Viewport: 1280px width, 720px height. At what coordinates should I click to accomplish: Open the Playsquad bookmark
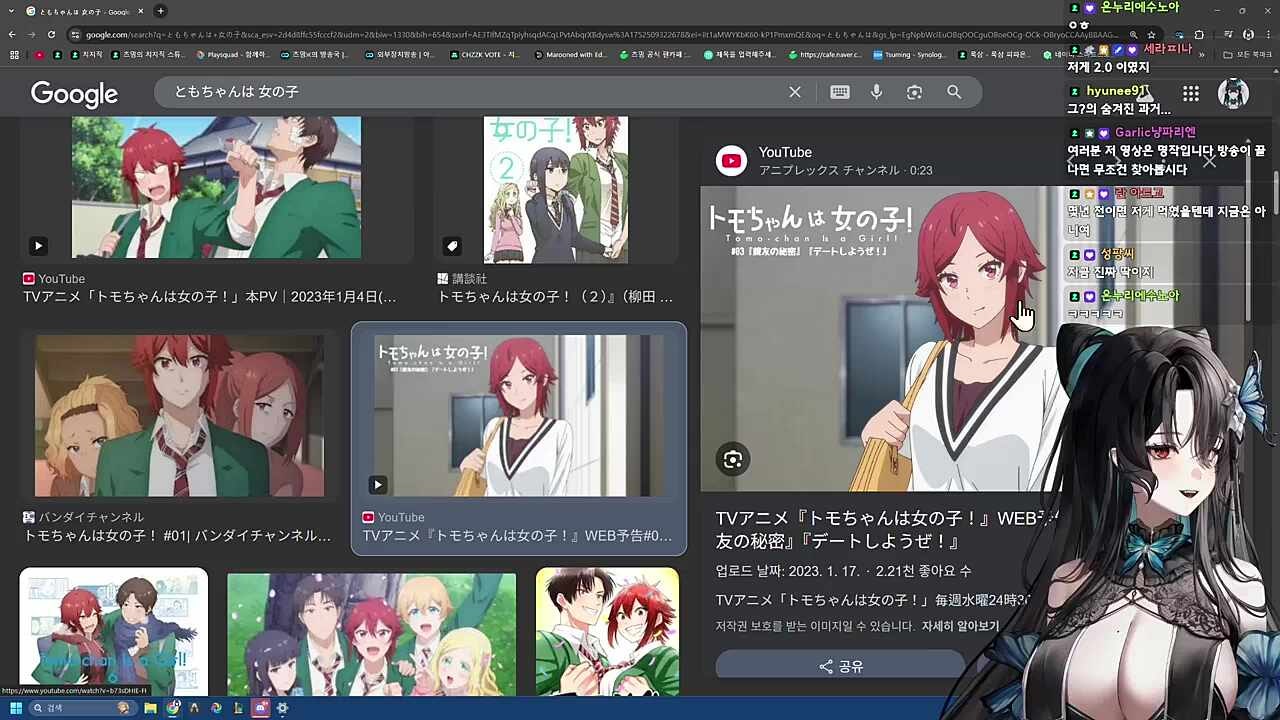click(232, 55)
